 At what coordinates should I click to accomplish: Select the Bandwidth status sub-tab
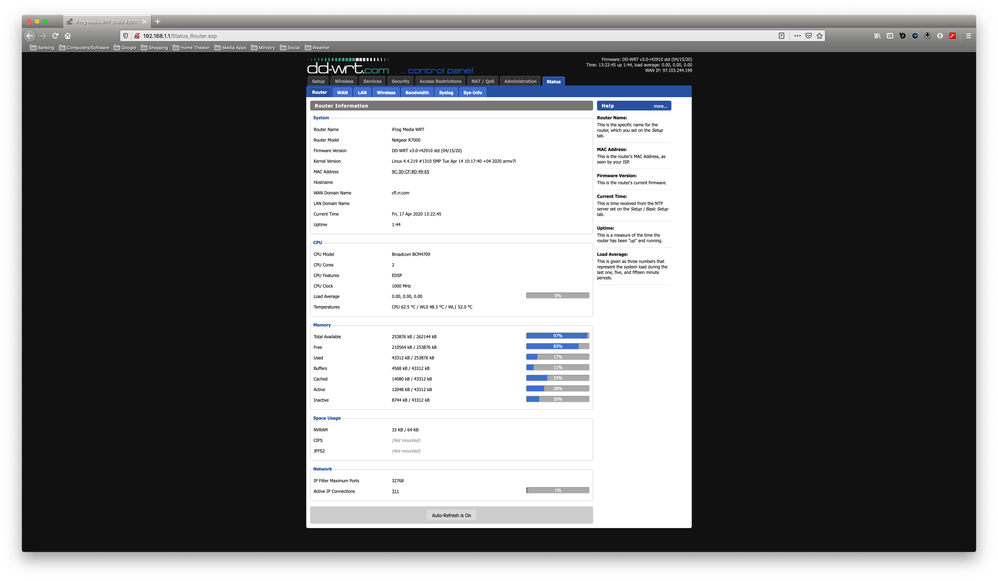pos(417,92)
